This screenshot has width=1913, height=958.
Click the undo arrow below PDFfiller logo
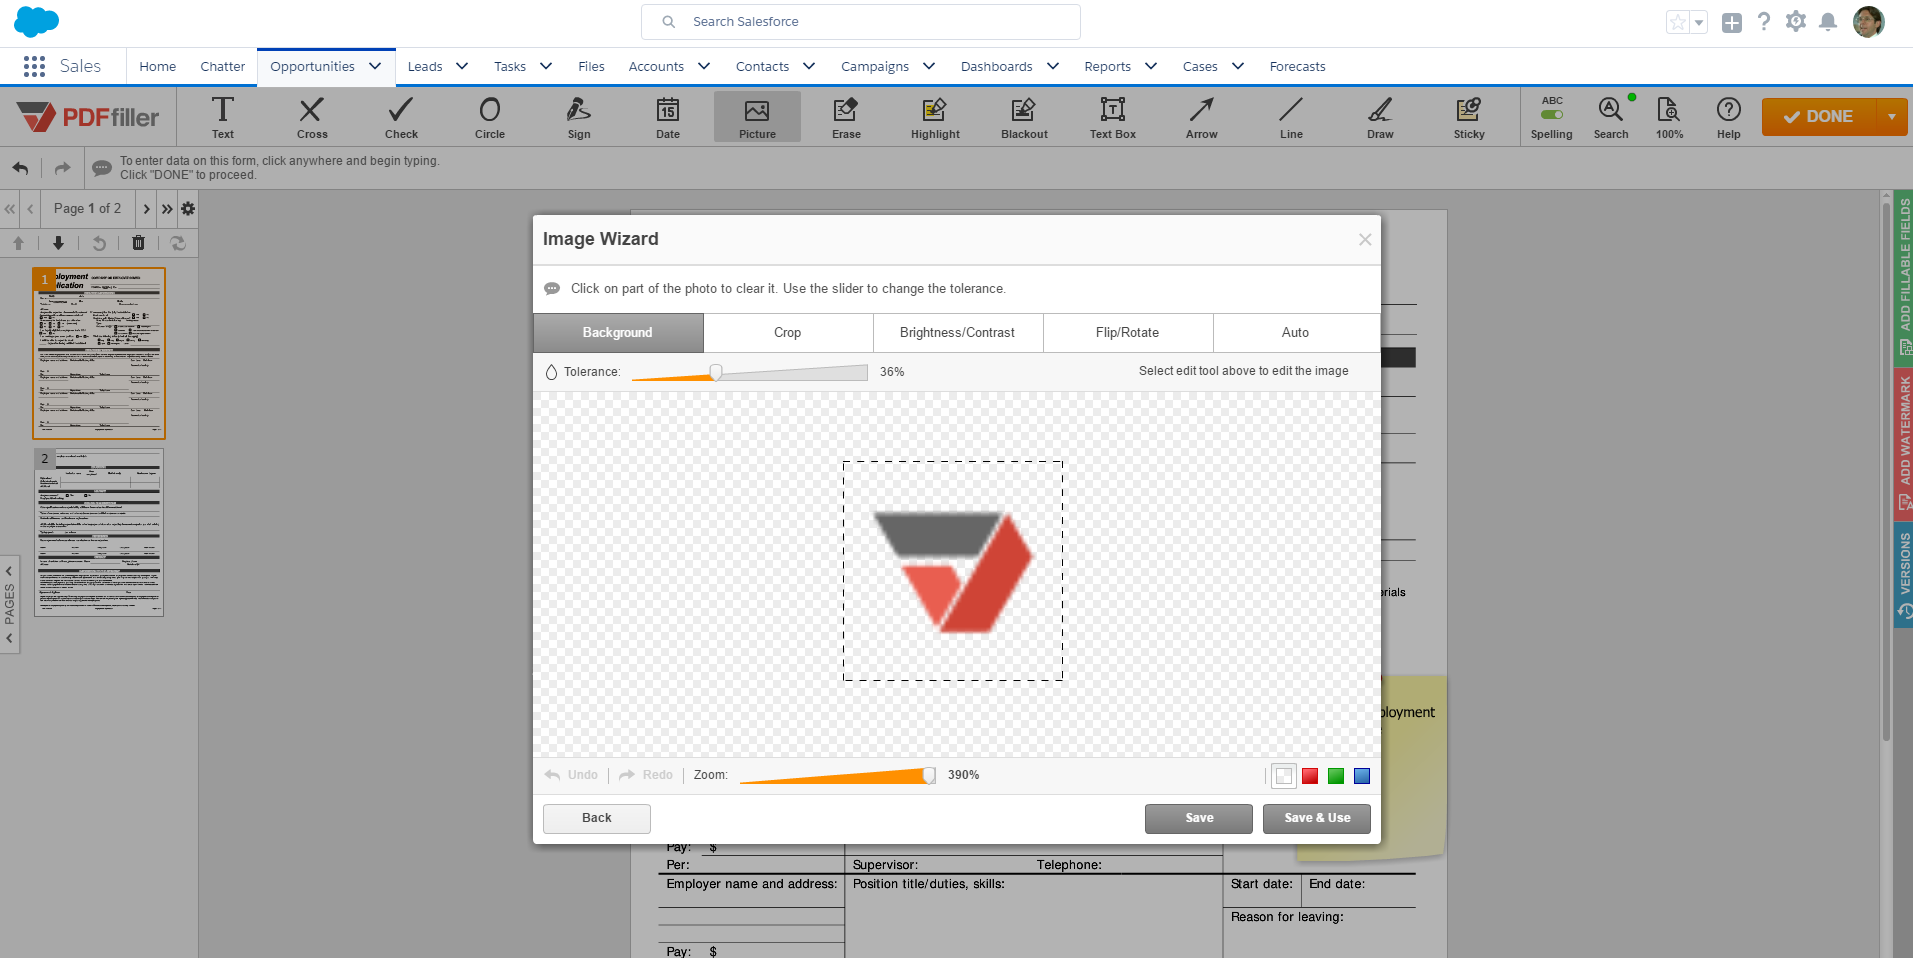[x=21, y=168]
